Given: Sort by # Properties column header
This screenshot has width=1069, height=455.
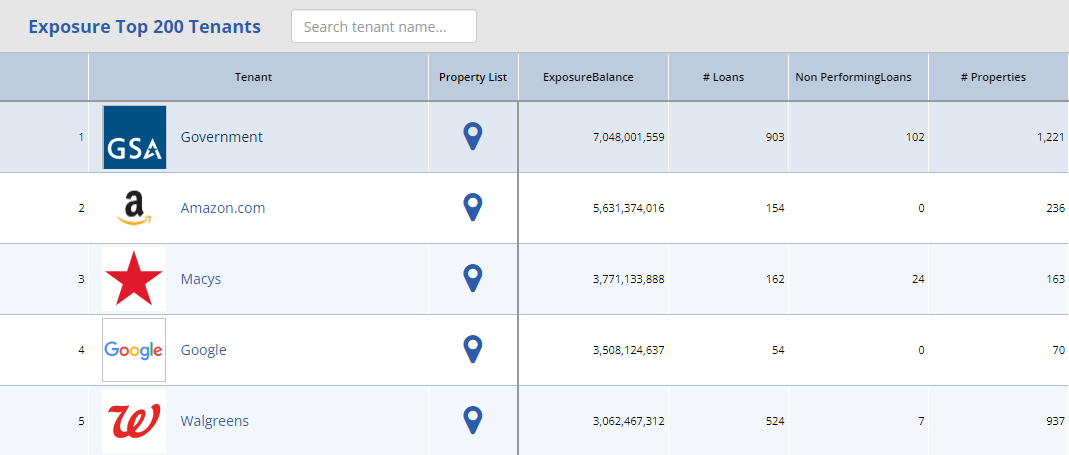Looking at the screenshot, I should point(993,77).
